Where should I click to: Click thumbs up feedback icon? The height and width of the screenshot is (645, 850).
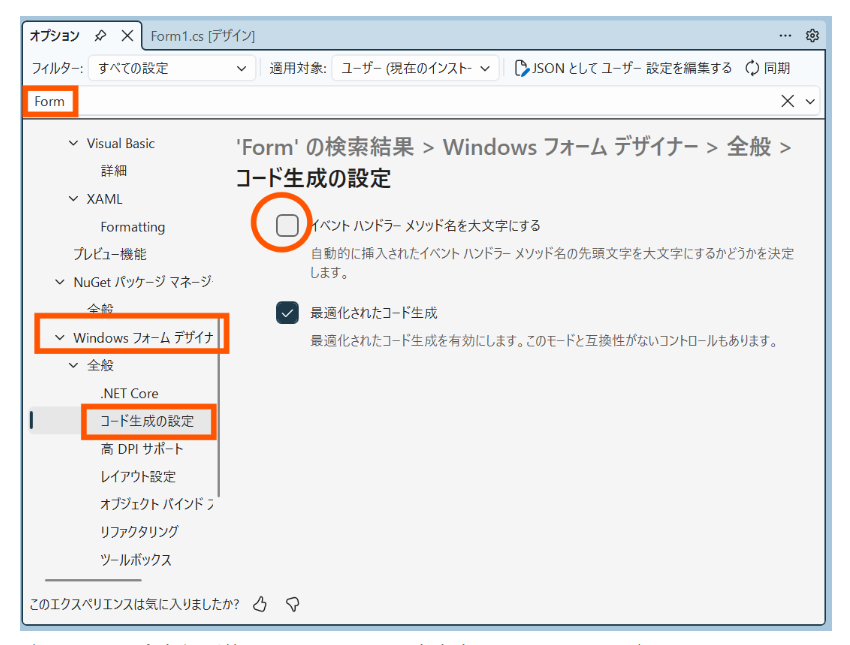[260, 604]
